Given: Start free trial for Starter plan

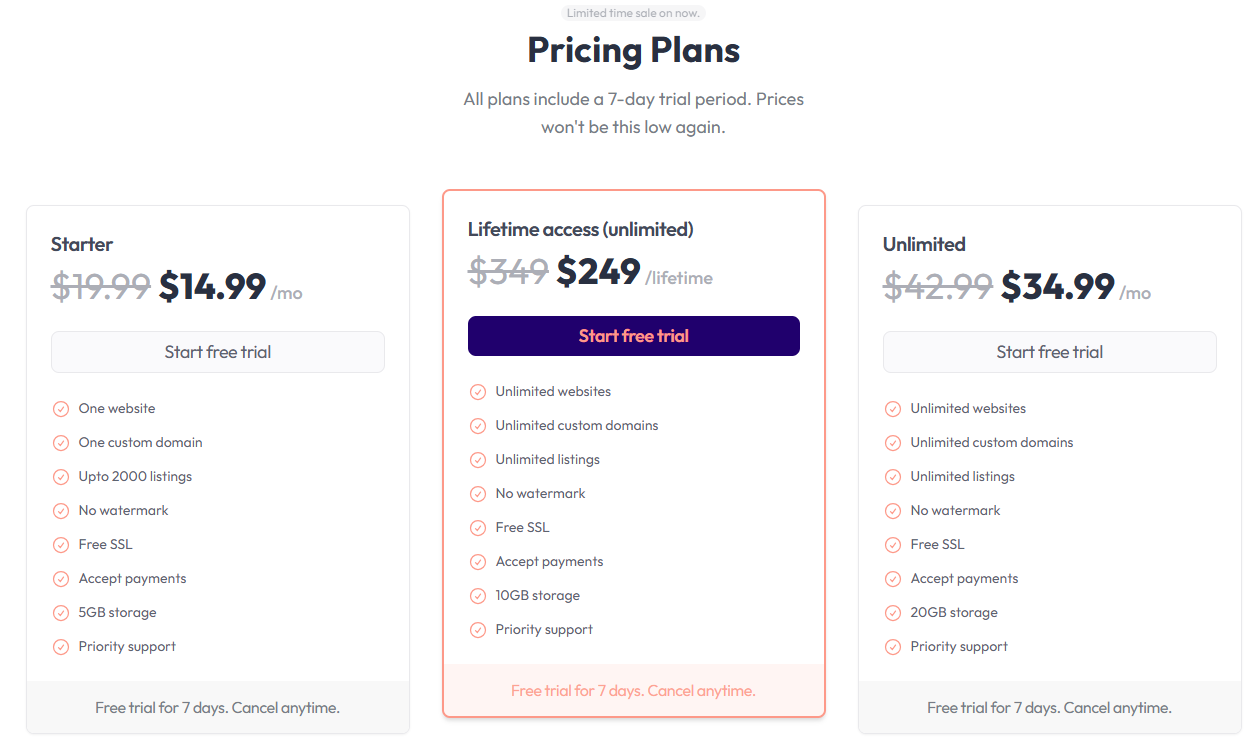Looking at the screenshot, I should click(x=218, y=352).
